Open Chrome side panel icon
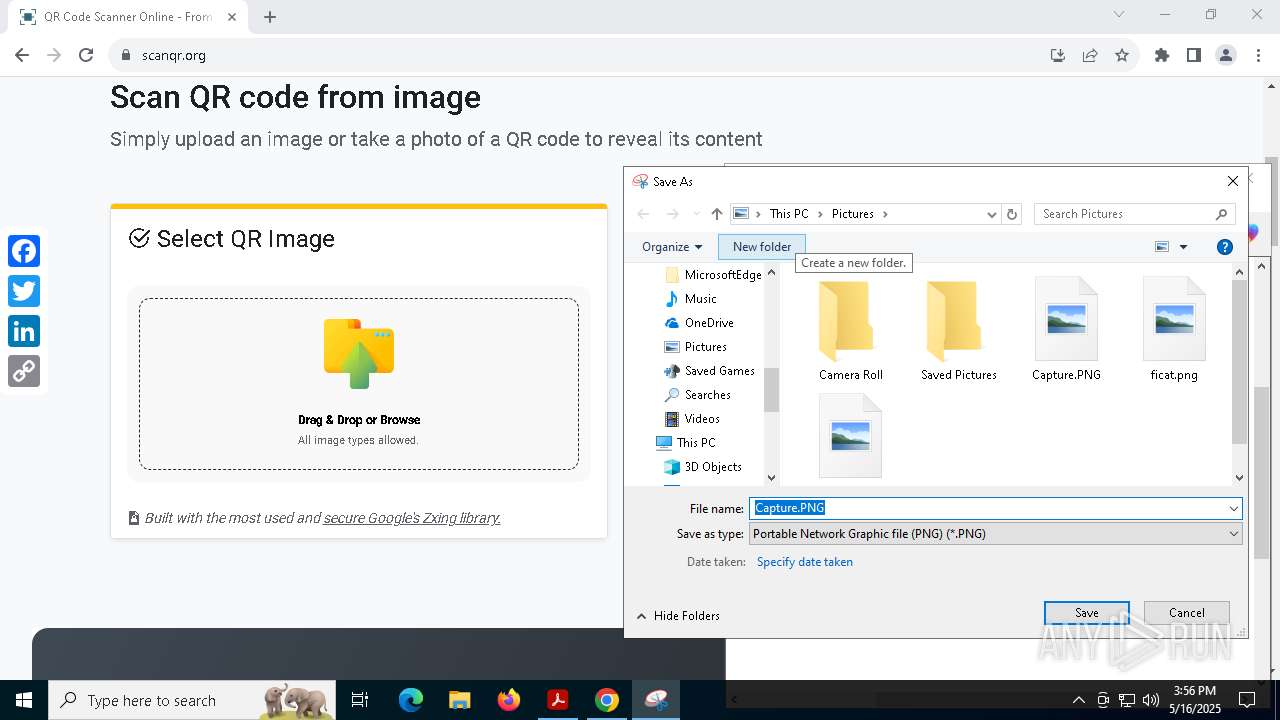 pyautogui.click(x=1194, y=55)
